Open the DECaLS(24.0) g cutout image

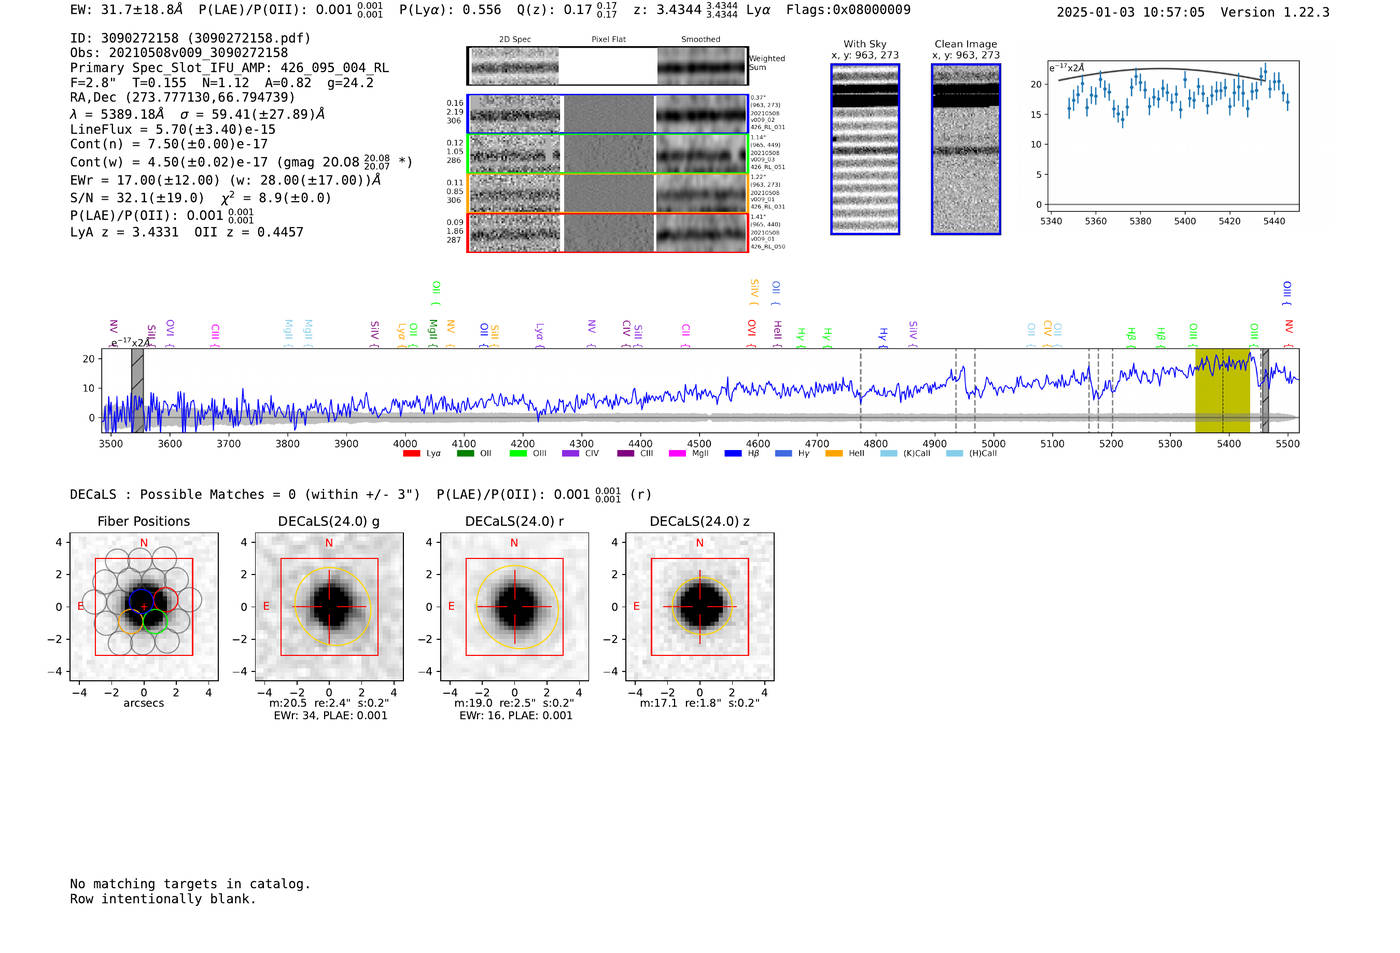[329, 607]
